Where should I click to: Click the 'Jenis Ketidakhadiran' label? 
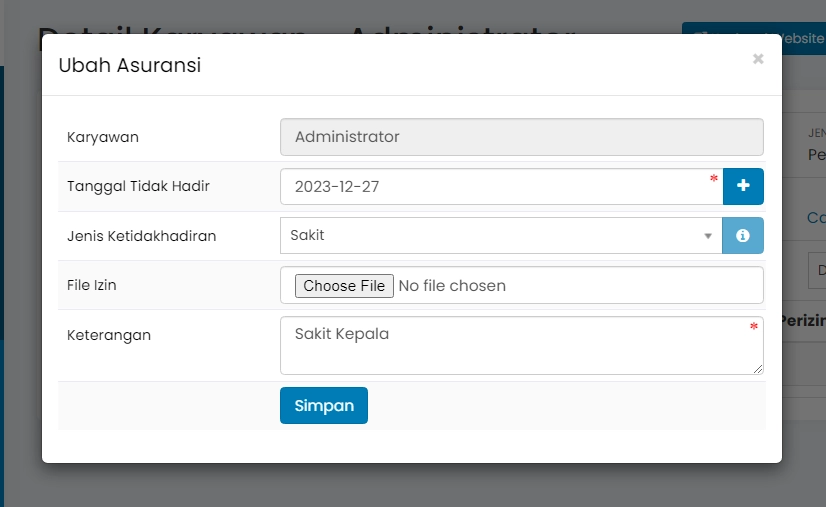coord(141,236)
